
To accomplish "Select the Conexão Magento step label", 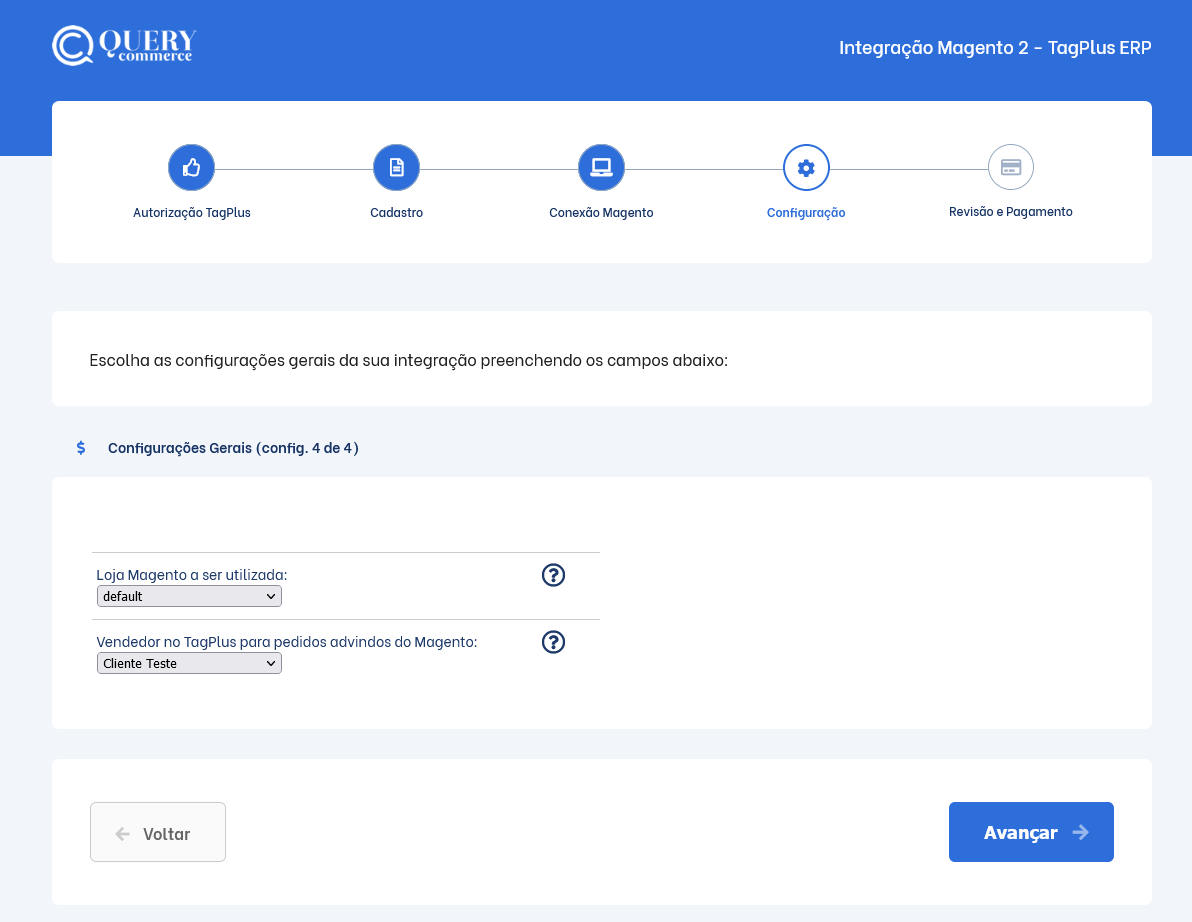I will (601, 213).
